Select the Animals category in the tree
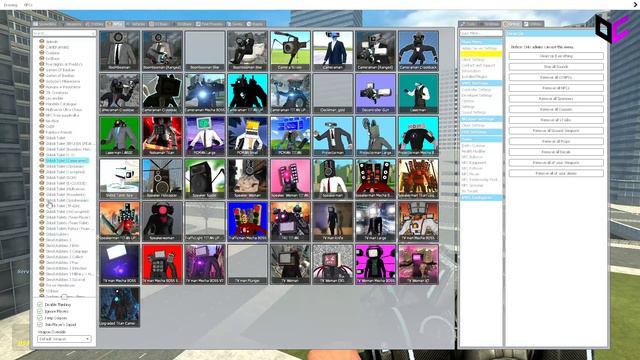This screenshot has width=640, height=360. click(52, 42)
